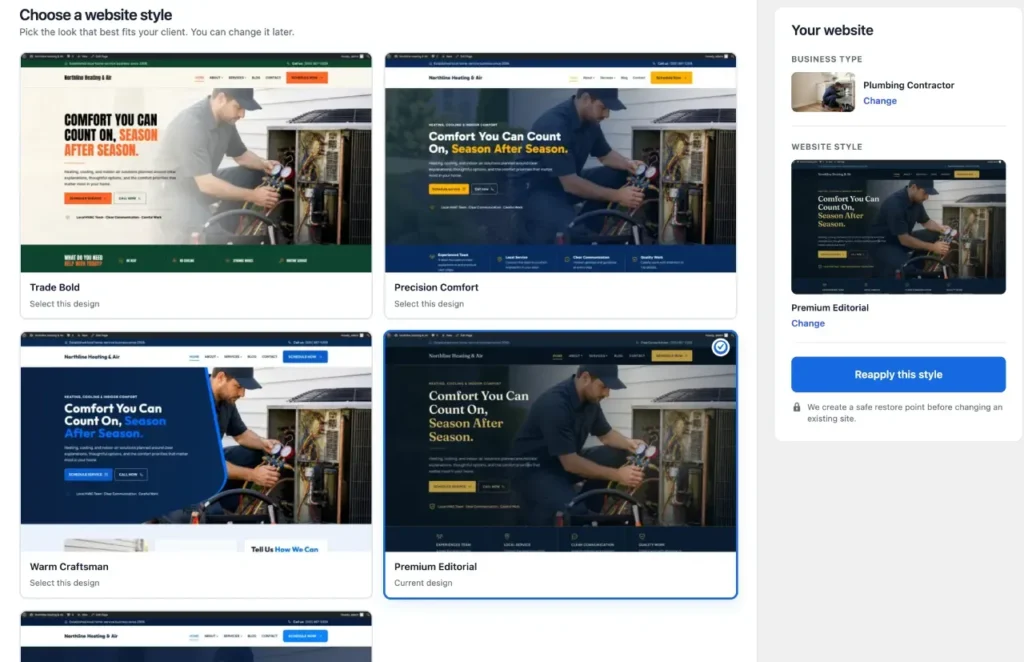Click the 'Current design' label
Screen dimensions: 1024x662
pyautogui.click(x=423, y=582)
